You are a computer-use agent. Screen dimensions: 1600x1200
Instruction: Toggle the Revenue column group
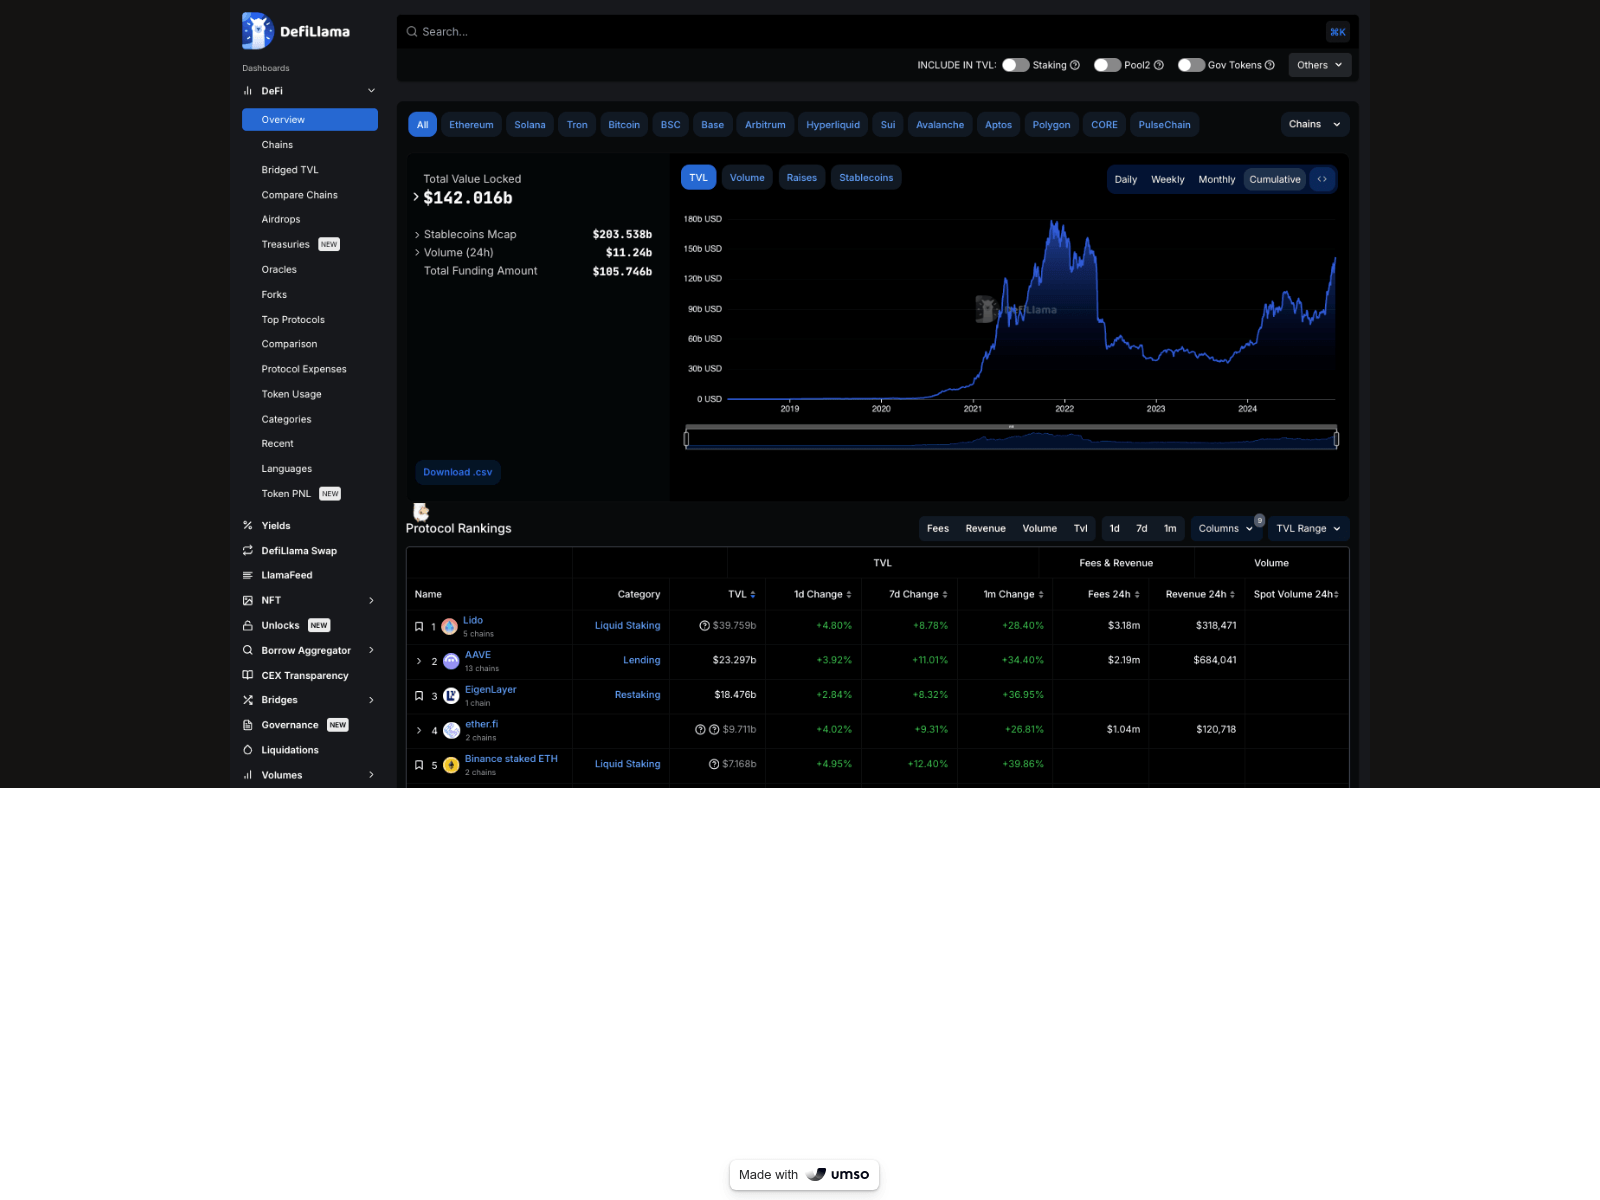pos(986,529)
